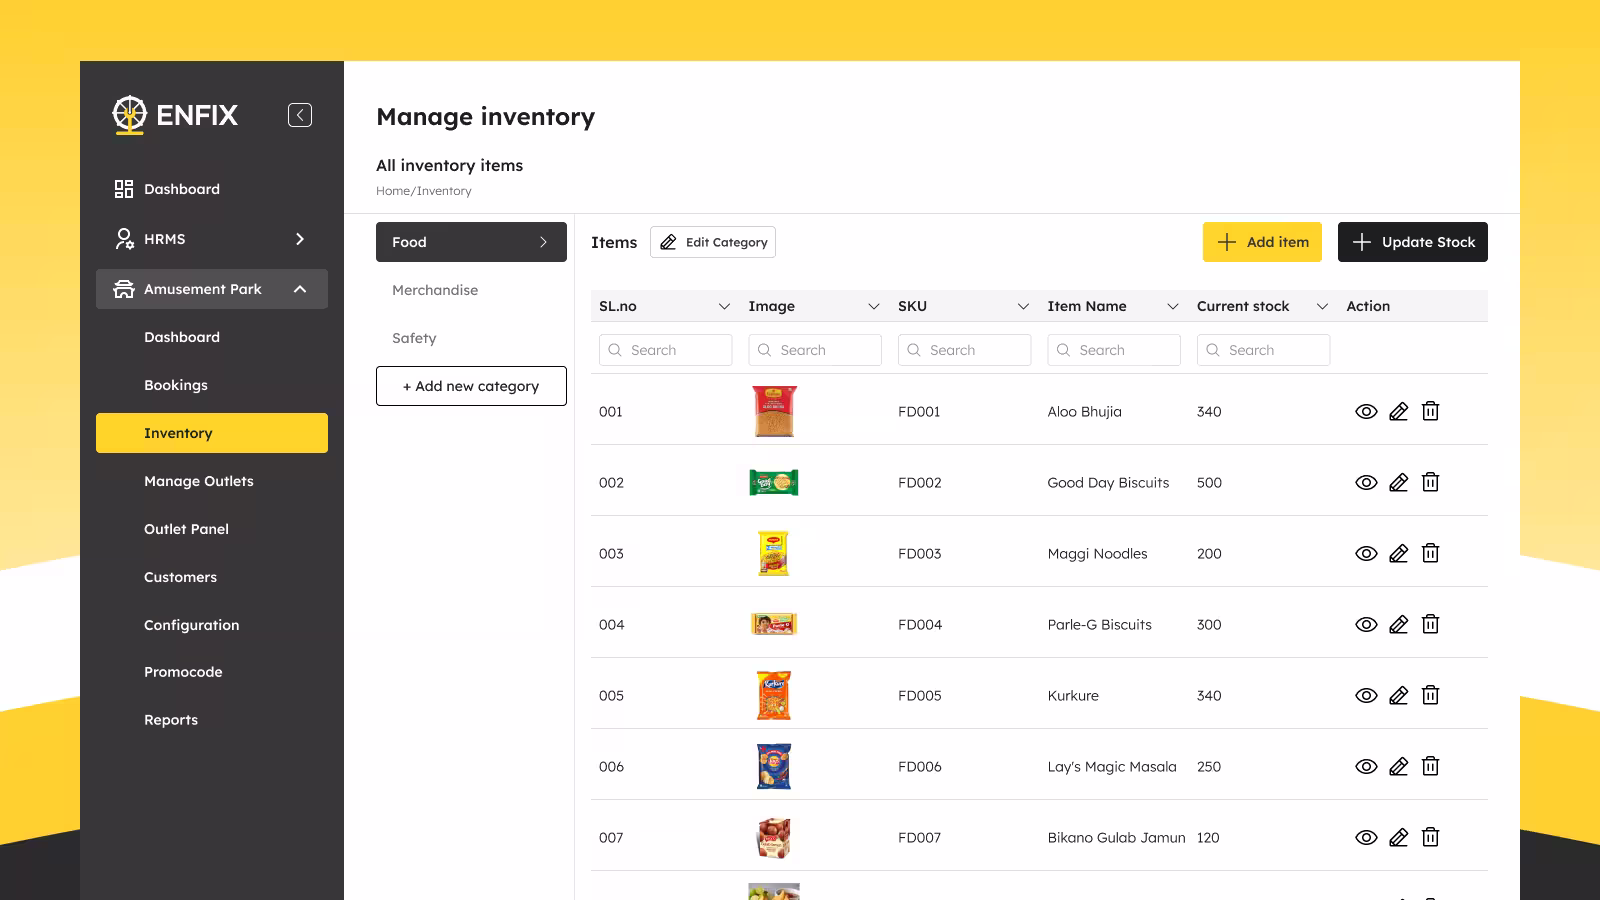This screenshot has height=900, width=1600.
Task: Collapse the Amusement Park menu section
Action: (x=300, y=289)
